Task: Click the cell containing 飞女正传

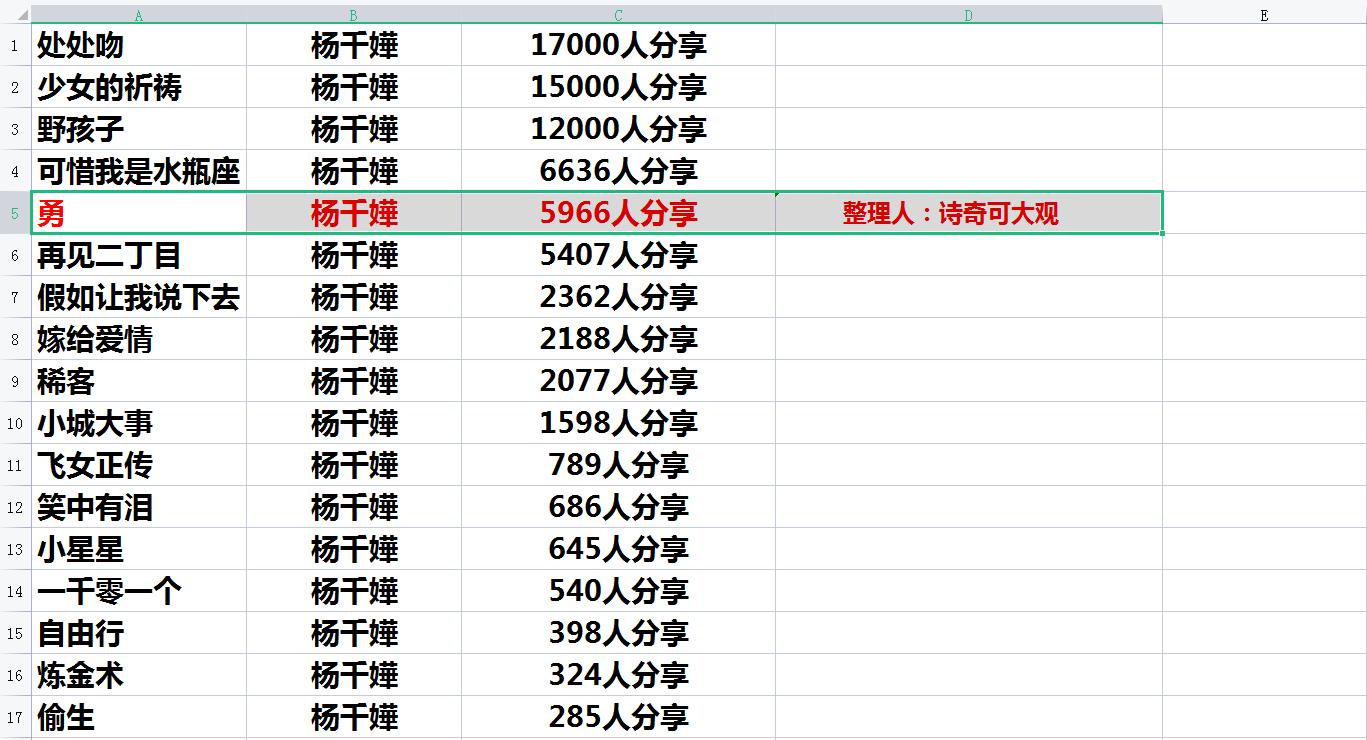Action: point(139,465)
